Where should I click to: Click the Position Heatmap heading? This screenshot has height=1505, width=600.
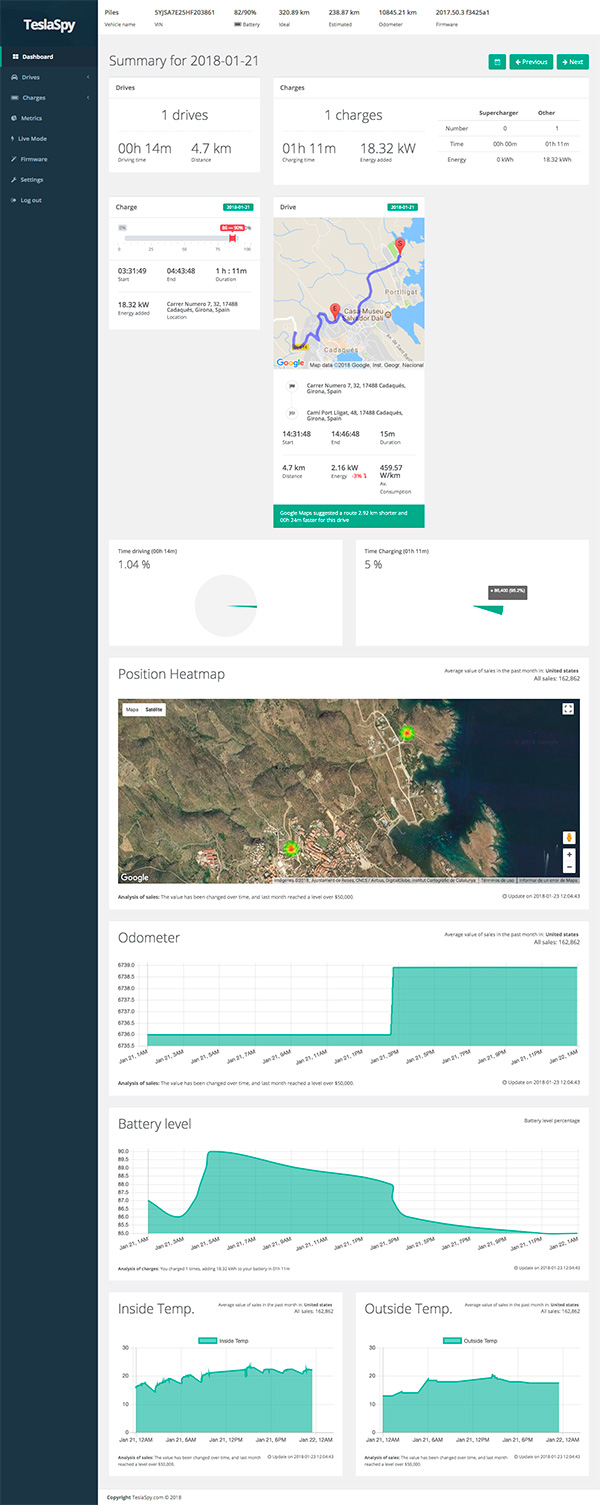tap(171, 674)
